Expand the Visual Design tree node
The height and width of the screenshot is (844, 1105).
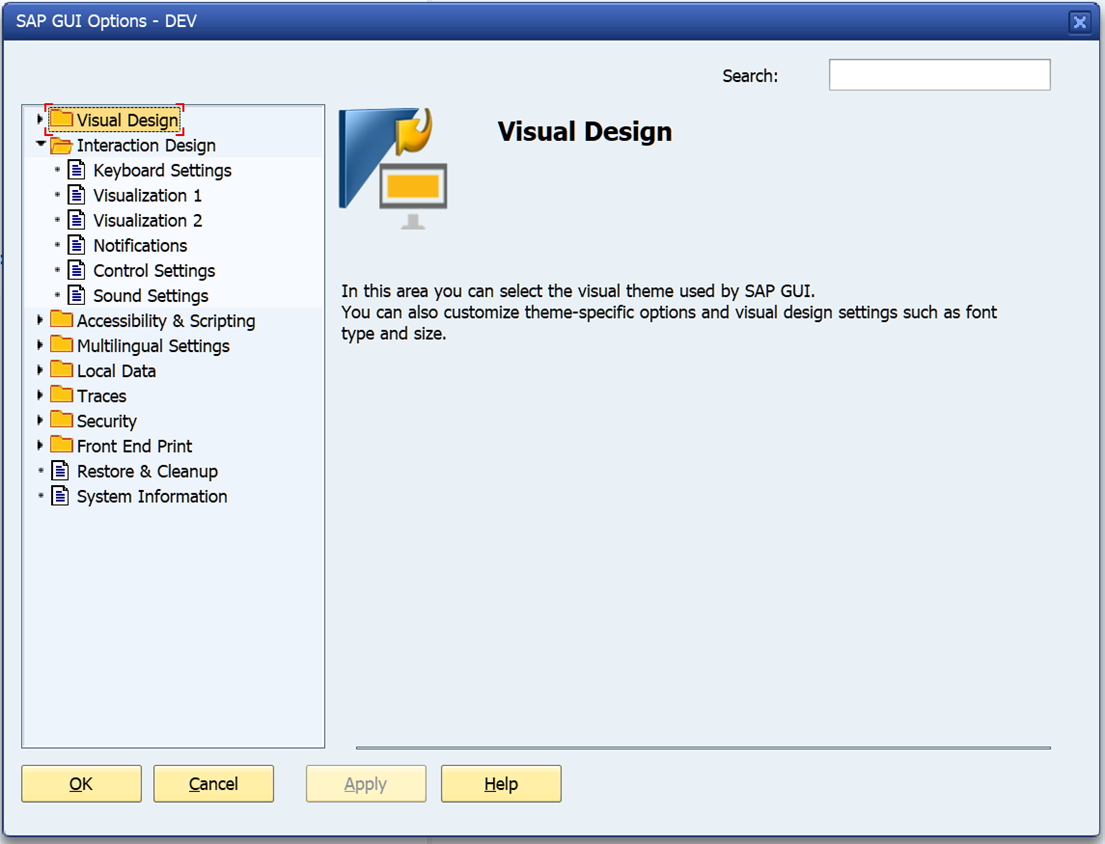tap(39, 119)
